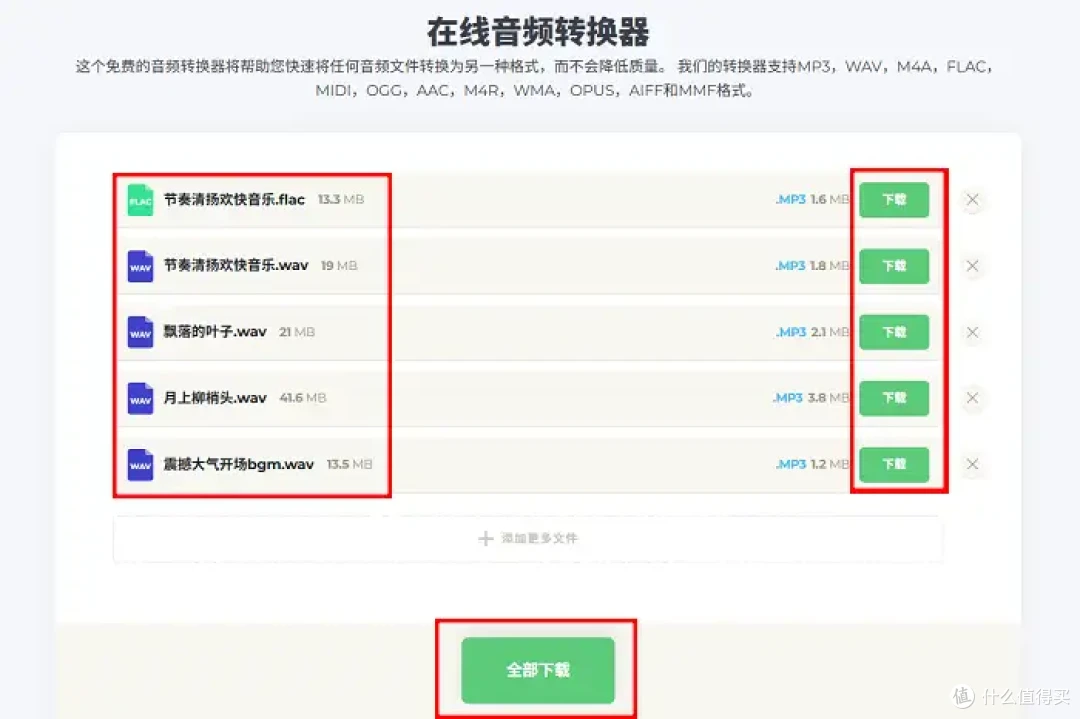Click the WAV file icon for 震撼大气开场bgm.wav
1080x719 pixels.
coord(141,464)
